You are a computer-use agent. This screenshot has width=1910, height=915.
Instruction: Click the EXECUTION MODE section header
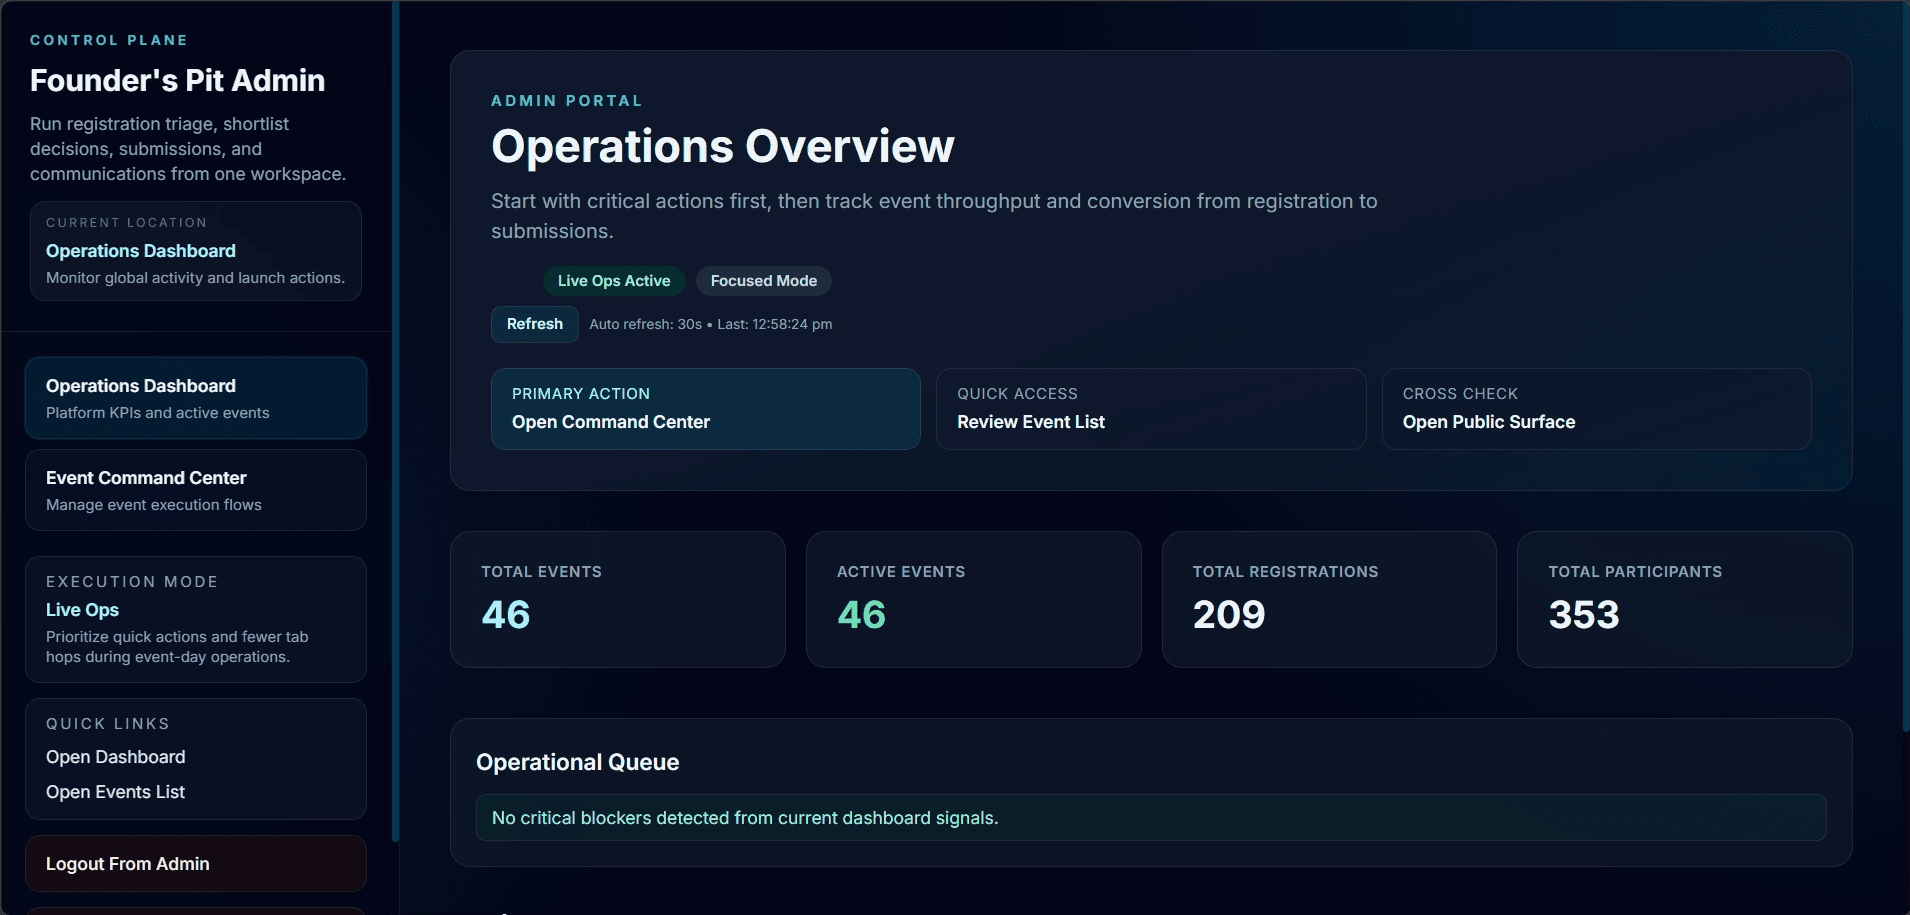click(x=132, y=582)
